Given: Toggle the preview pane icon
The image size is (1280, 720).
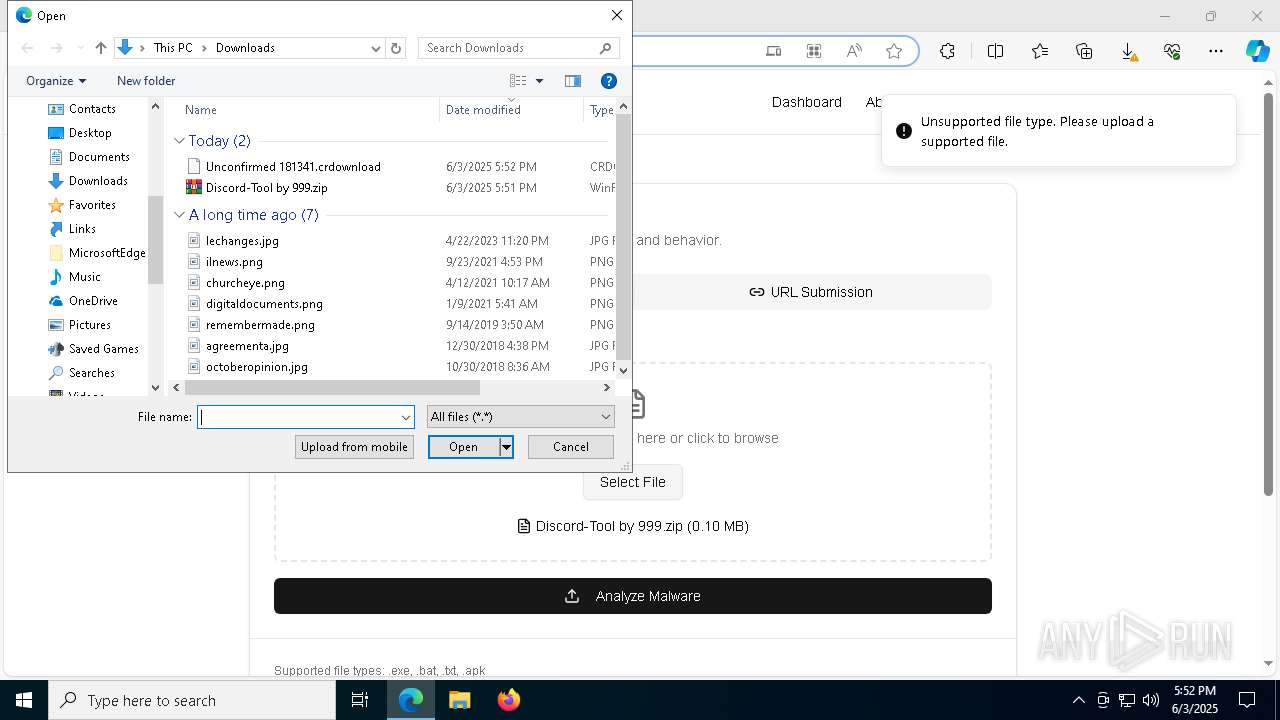Looking at the screenshot, I should pos(573,81).
